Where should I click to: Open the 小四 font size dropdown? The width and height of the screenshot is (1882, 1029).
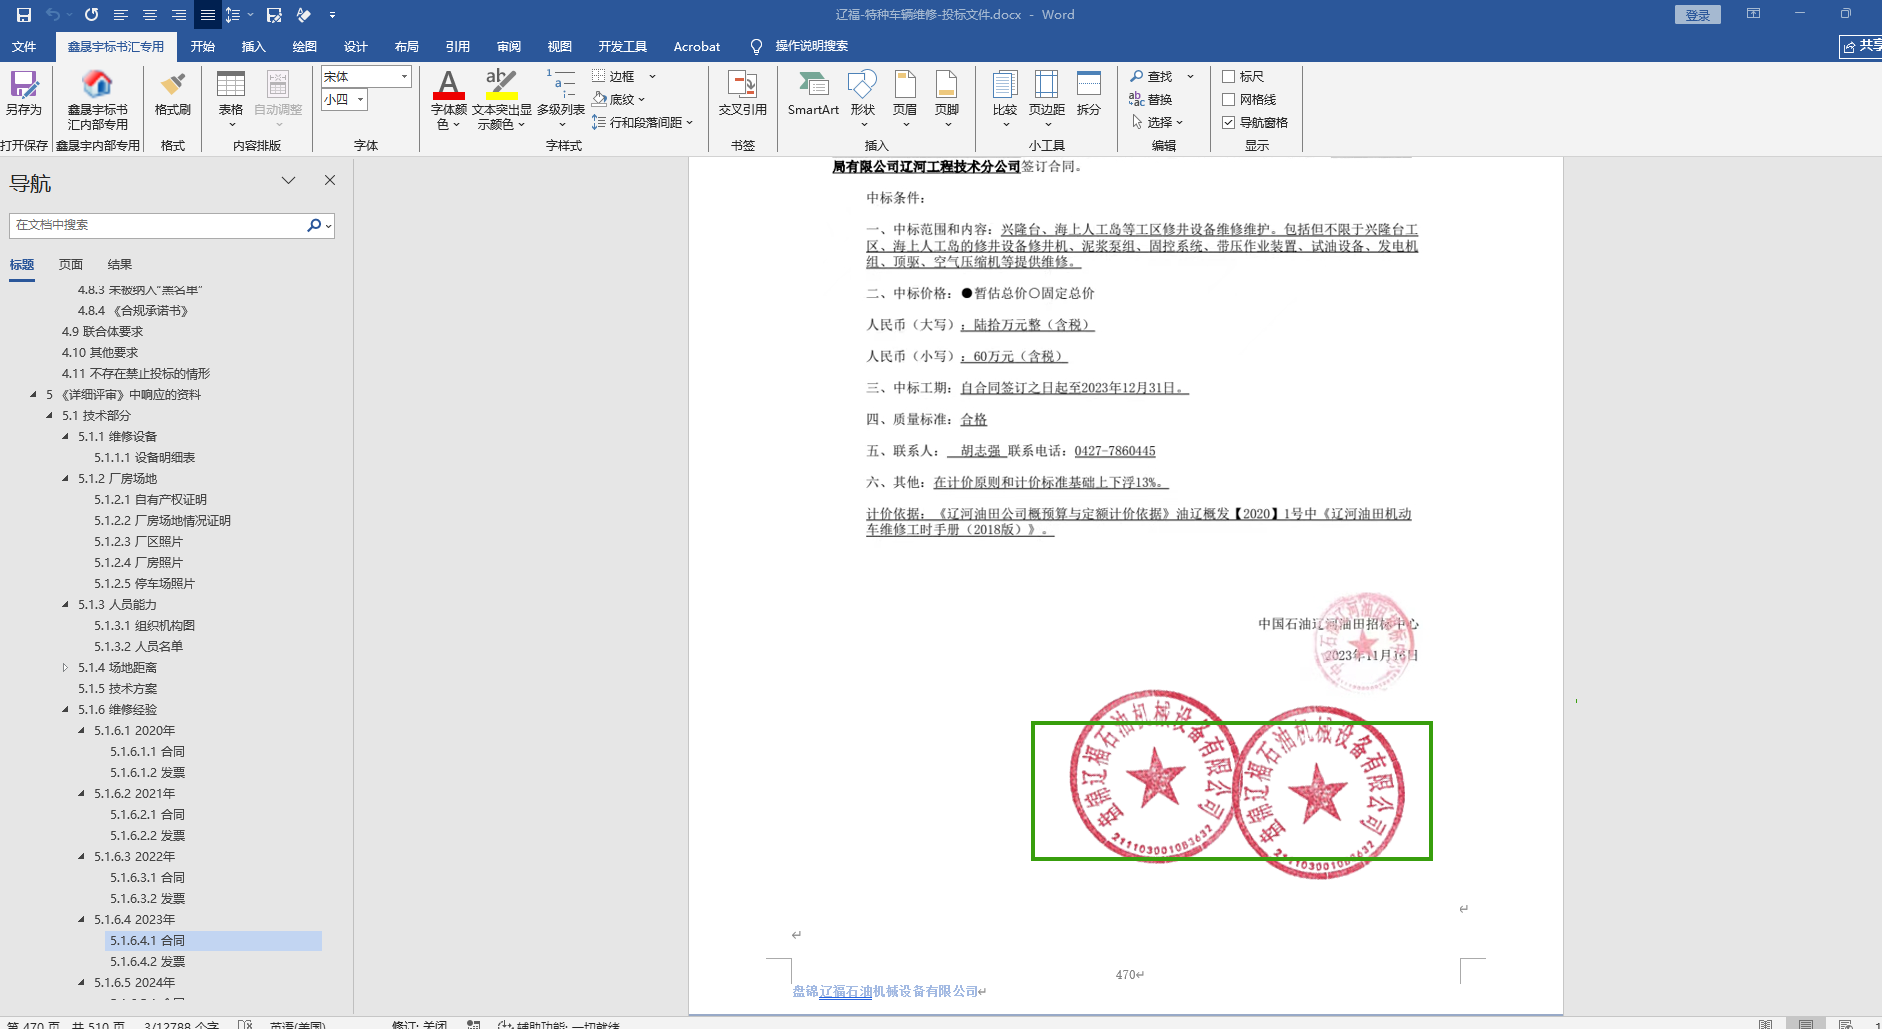click(360, 99)
